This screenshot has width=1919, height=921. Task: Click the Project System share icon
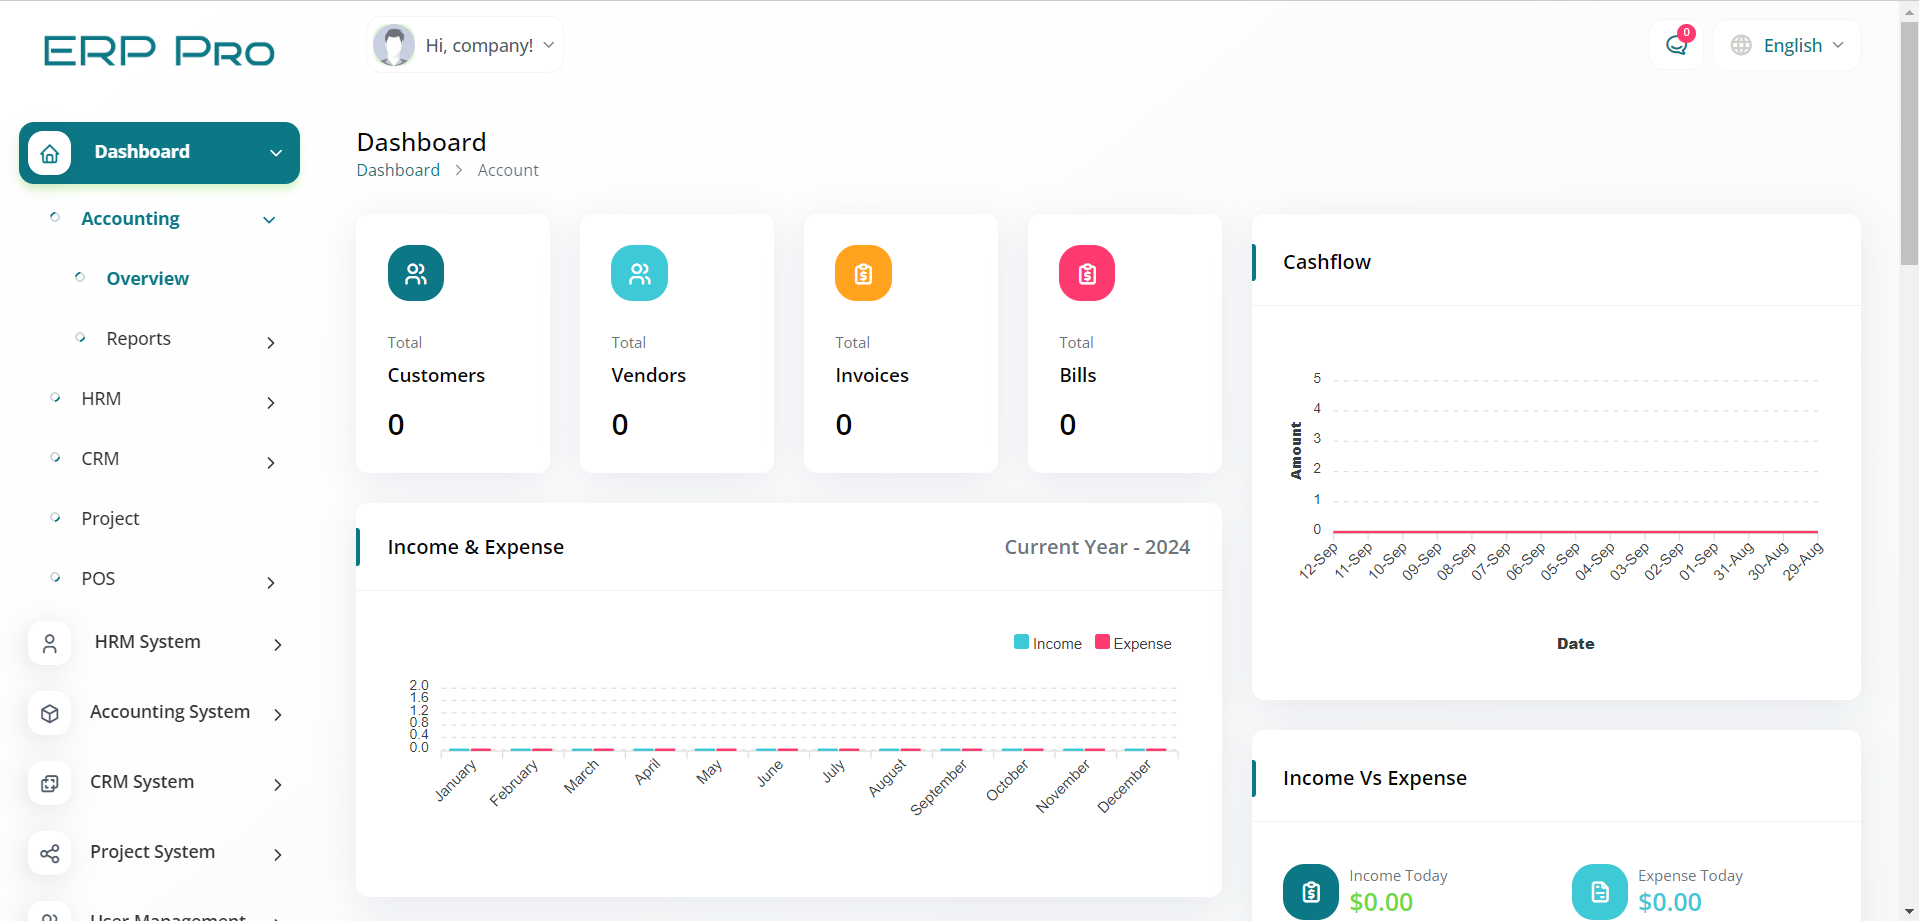(x=50, y=853)
